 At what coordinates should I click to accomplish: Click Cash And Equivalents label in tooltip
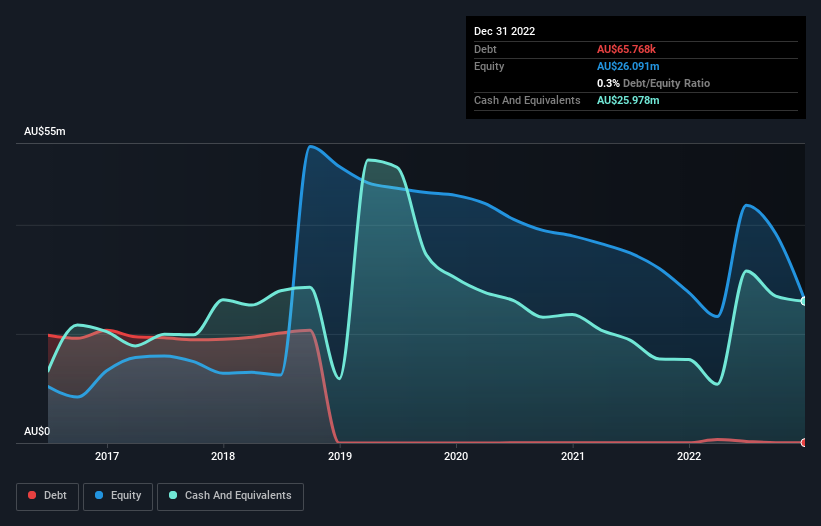tap(527, 100)
